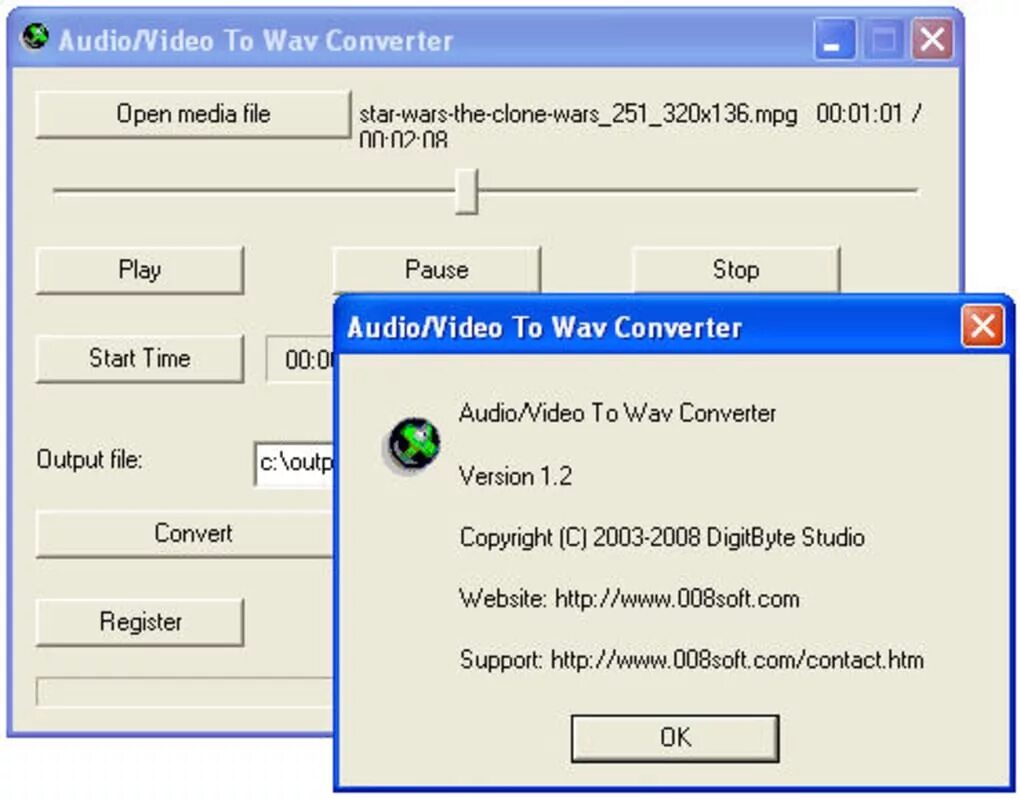Image resolution: width=1020 pixels, height=799 pixels.
Task: Click the elapsed time 00:01:01 readout
Action: click(x=859, y=114)
